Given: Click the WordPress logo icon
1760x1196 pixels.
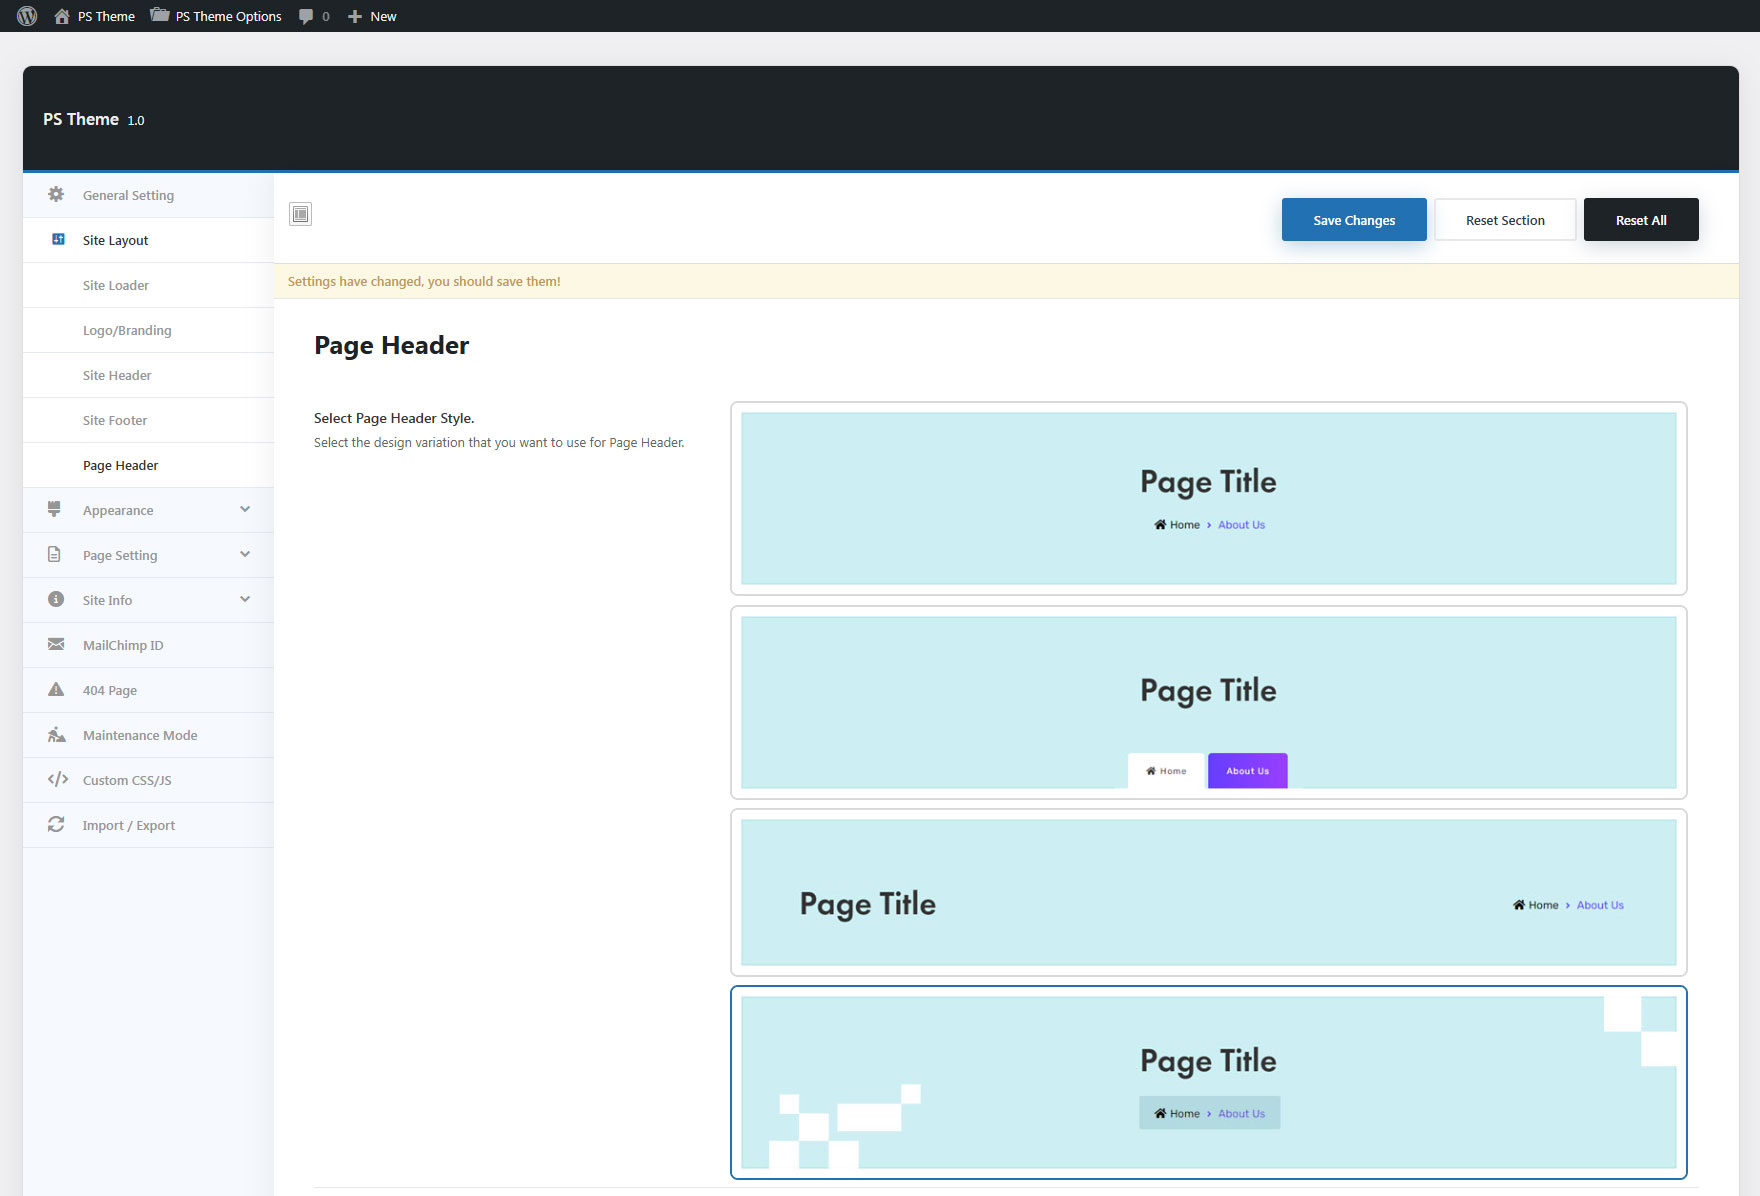Looking at the screenshot, I should tap(27, 16).
